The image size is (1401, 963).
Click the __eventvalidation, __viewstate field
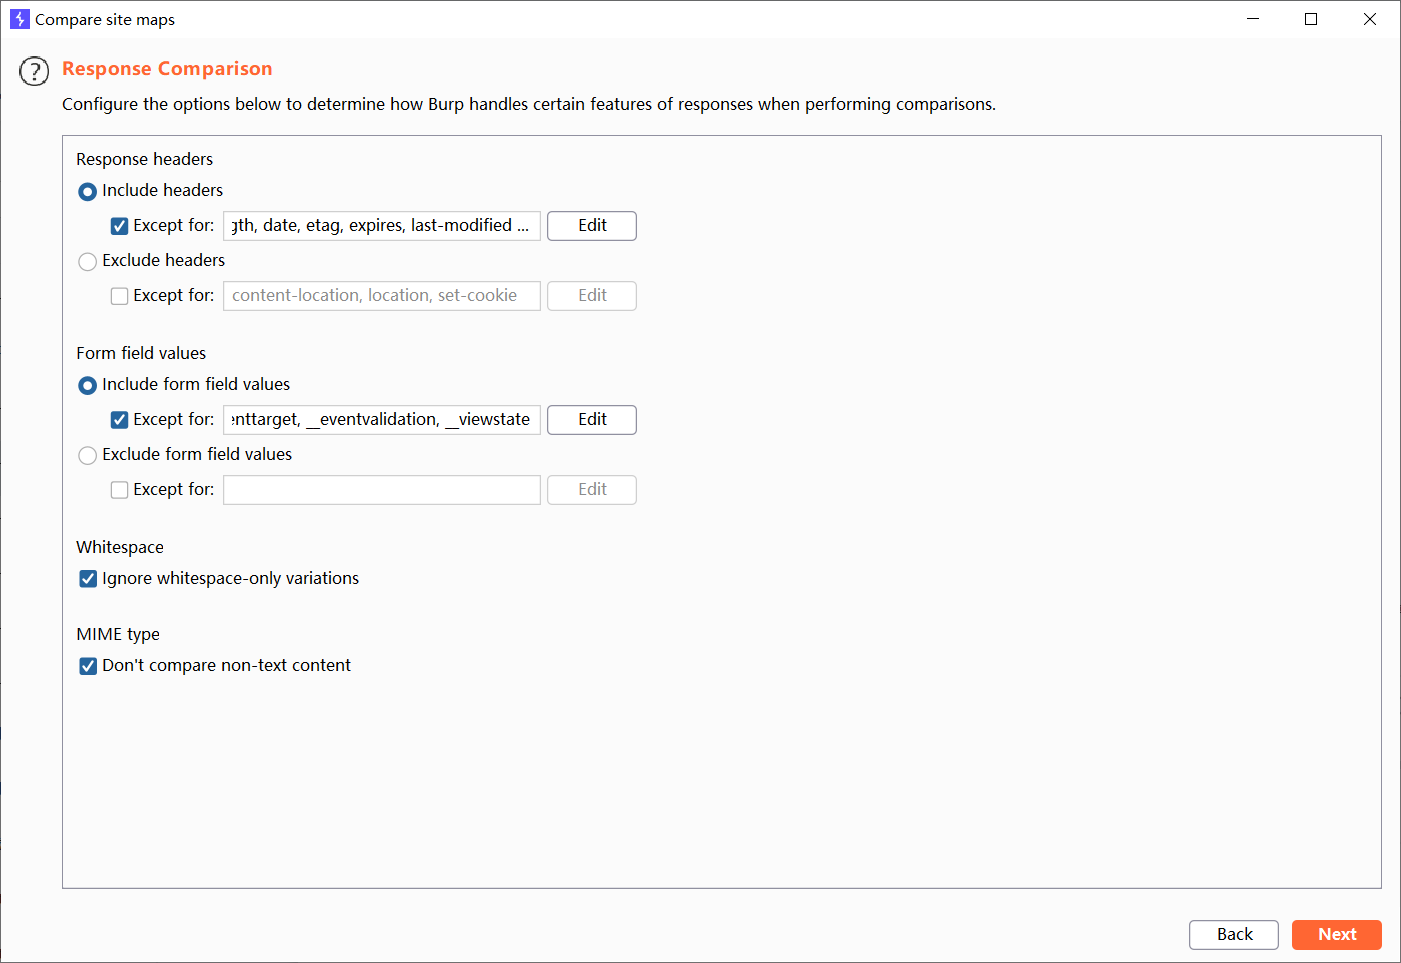382,420
